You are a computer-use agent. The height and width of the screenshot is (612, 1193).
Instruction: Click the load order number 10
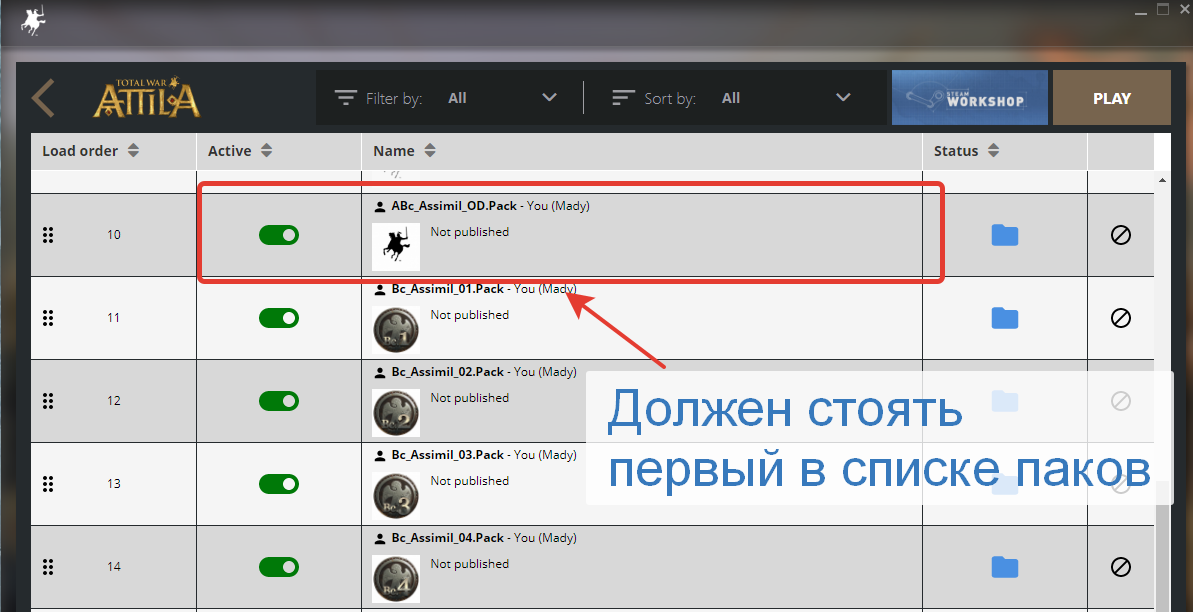pyautogui.click(x=113, y=234)
